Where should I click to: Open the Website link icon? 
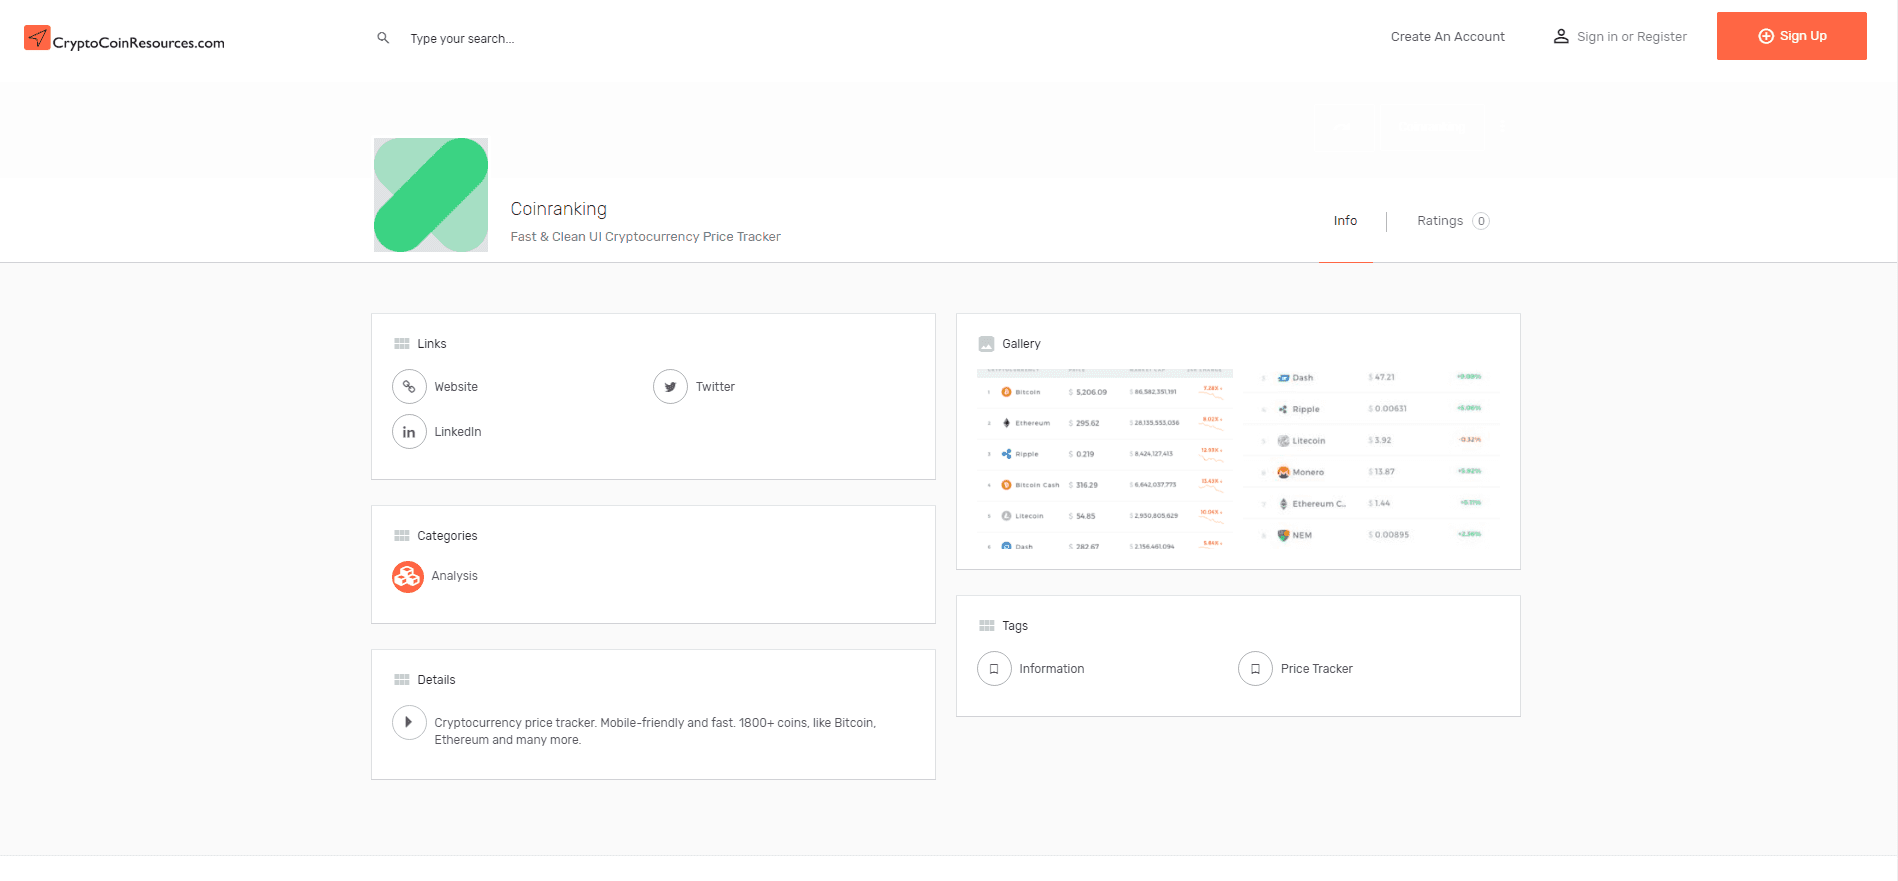(x=409, y=387)
